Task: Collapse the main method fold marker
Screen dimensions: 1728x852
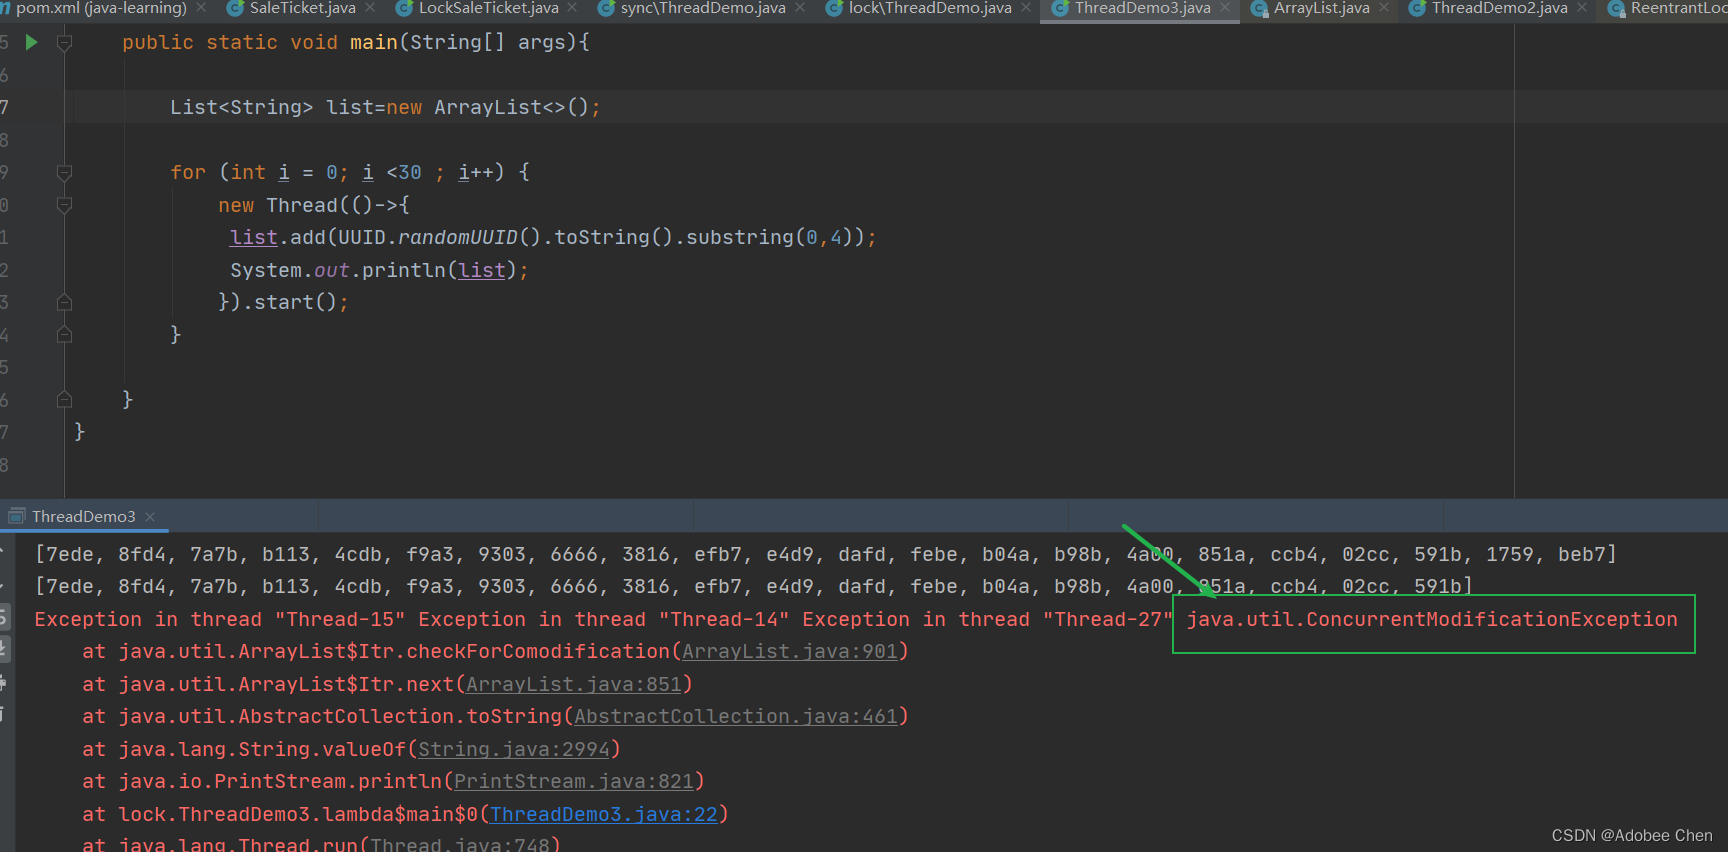Action: tap(64, 43)
